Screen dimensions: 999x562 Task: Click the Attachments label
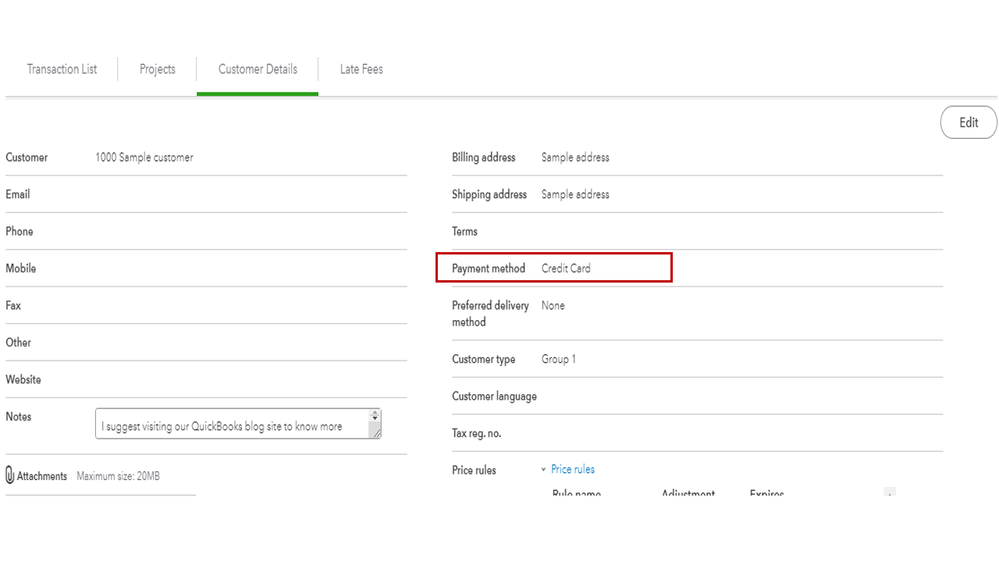click(x=42, y=476)
